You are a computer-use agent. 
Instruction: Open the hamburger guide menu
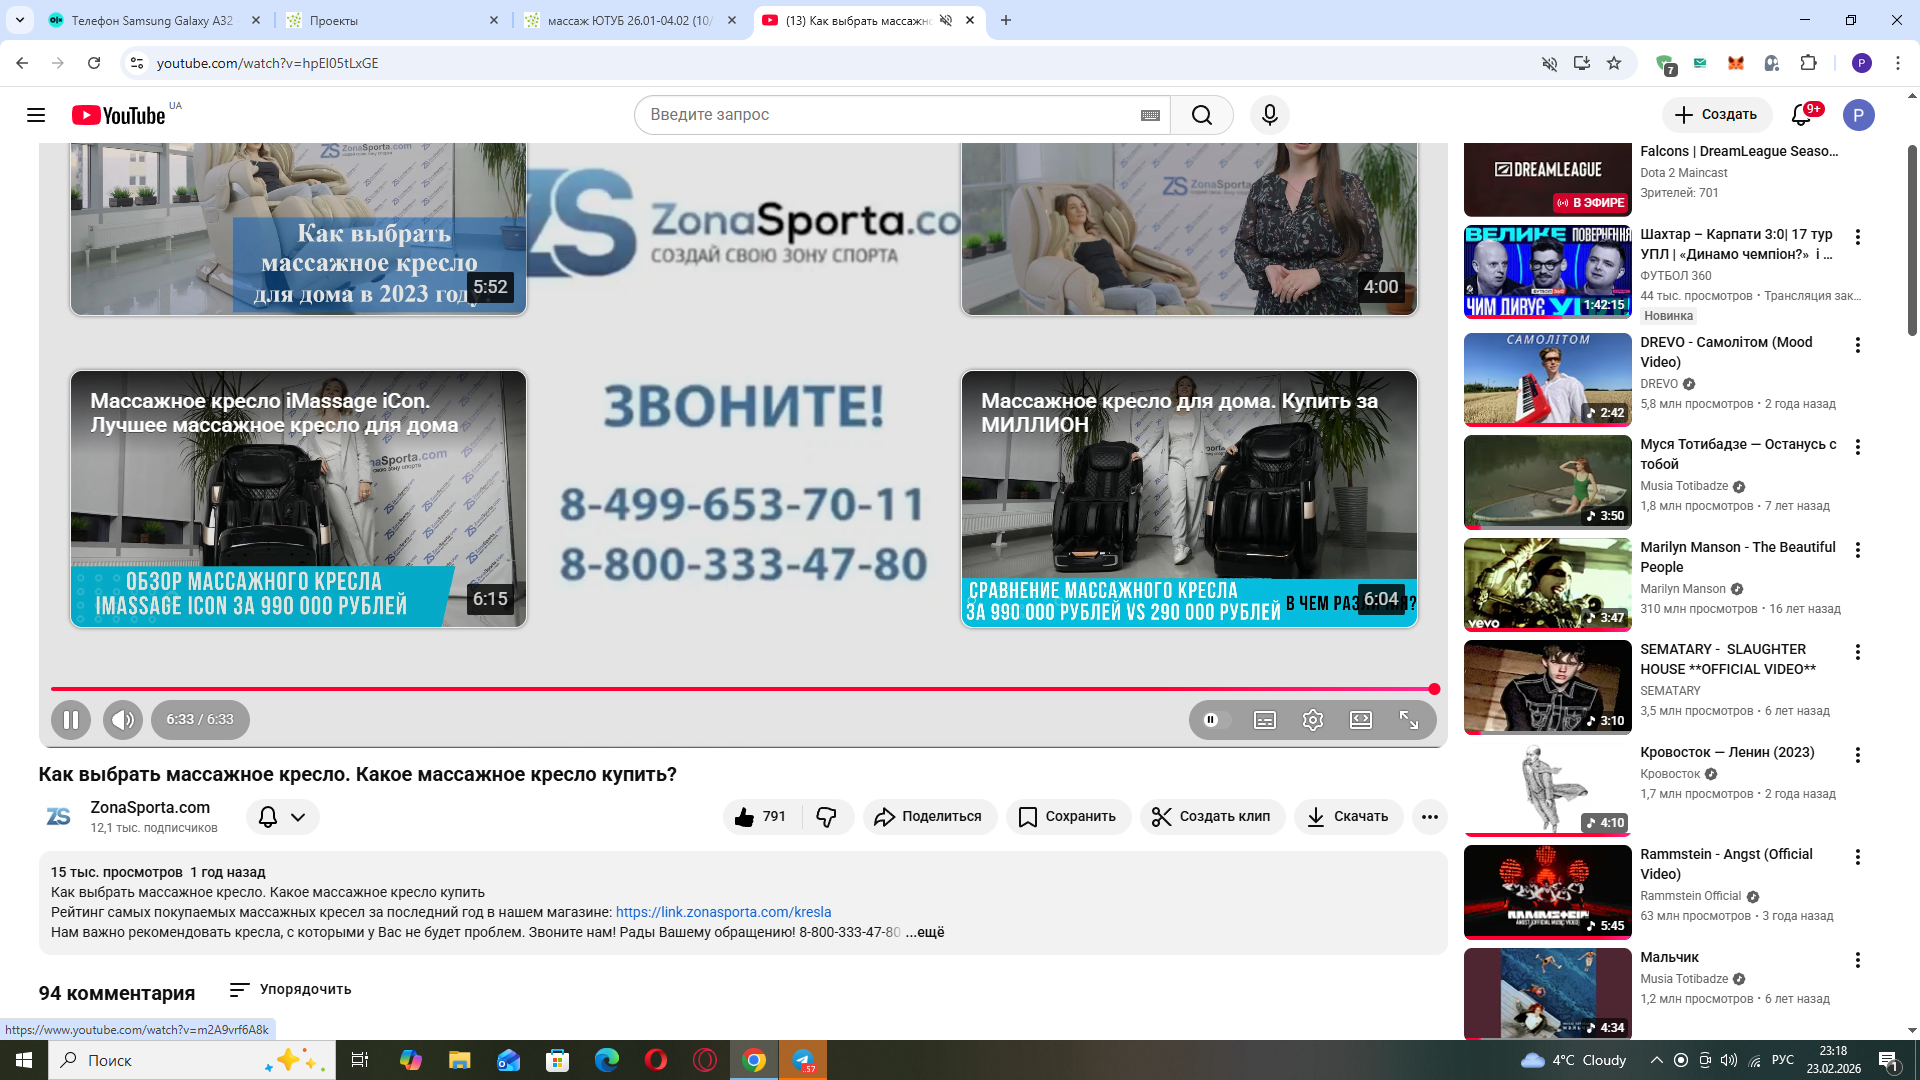click(36, 115)
